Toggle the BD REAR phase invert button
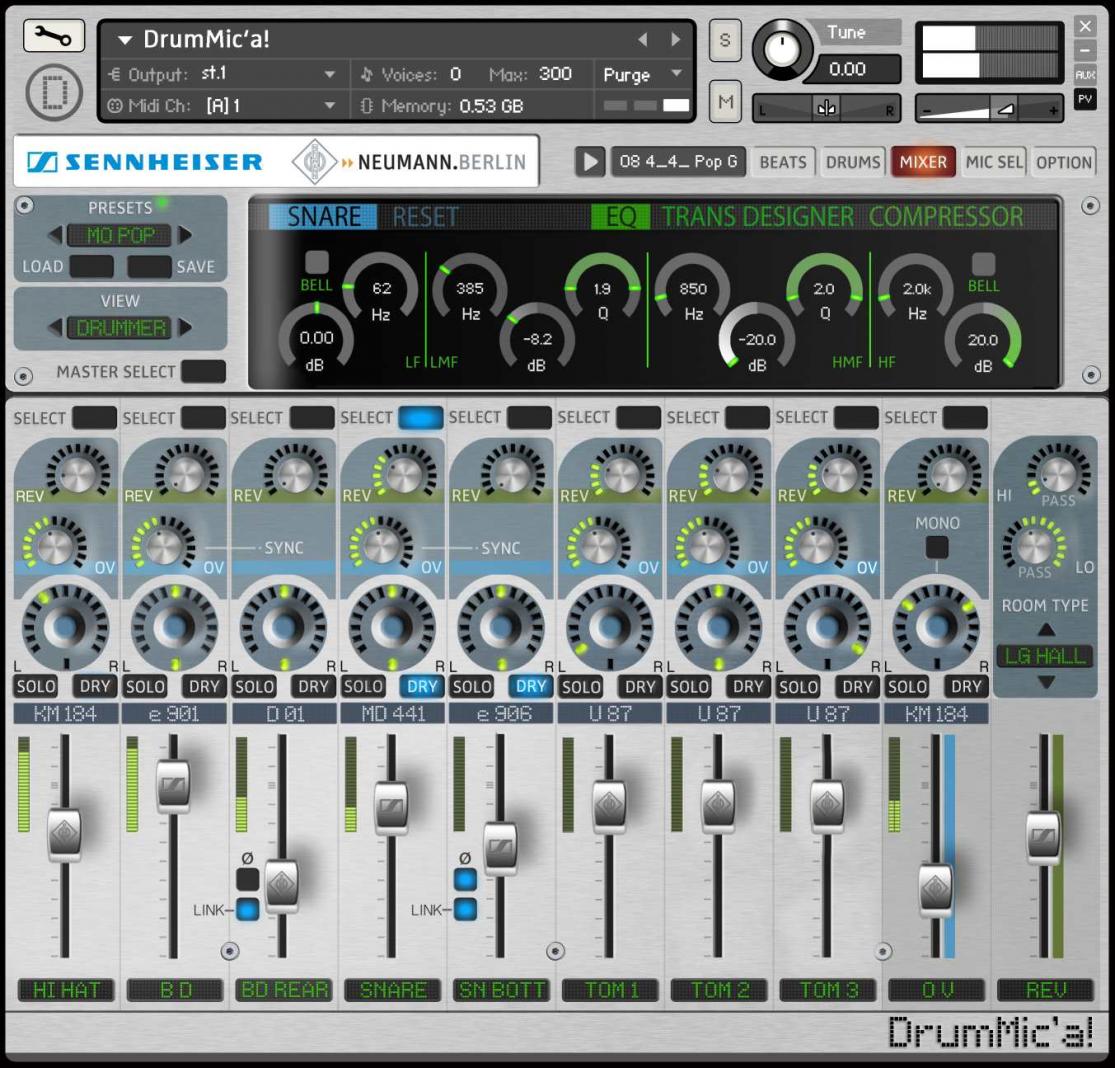 point(247,879)
